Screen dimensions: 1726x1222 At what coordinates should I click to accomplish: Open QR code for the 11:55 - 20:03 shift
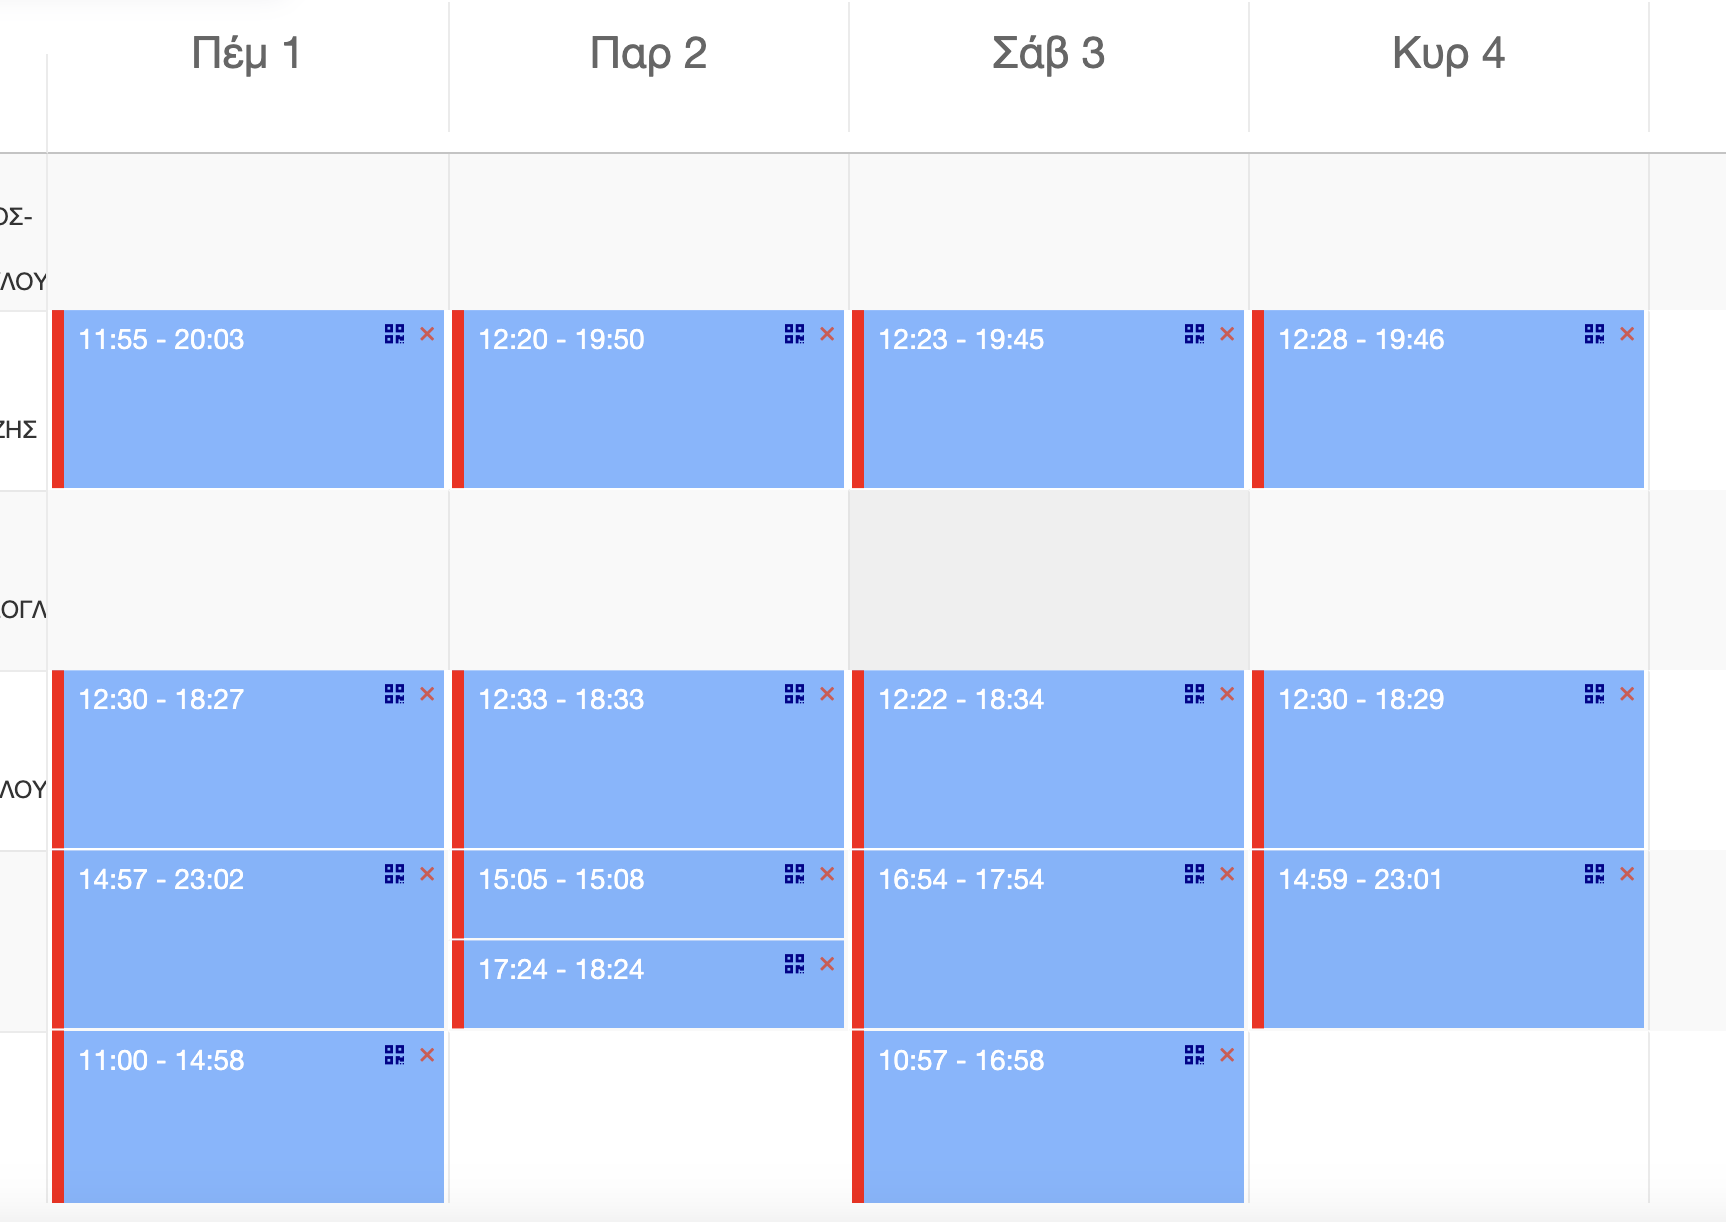tap(394, 334)
